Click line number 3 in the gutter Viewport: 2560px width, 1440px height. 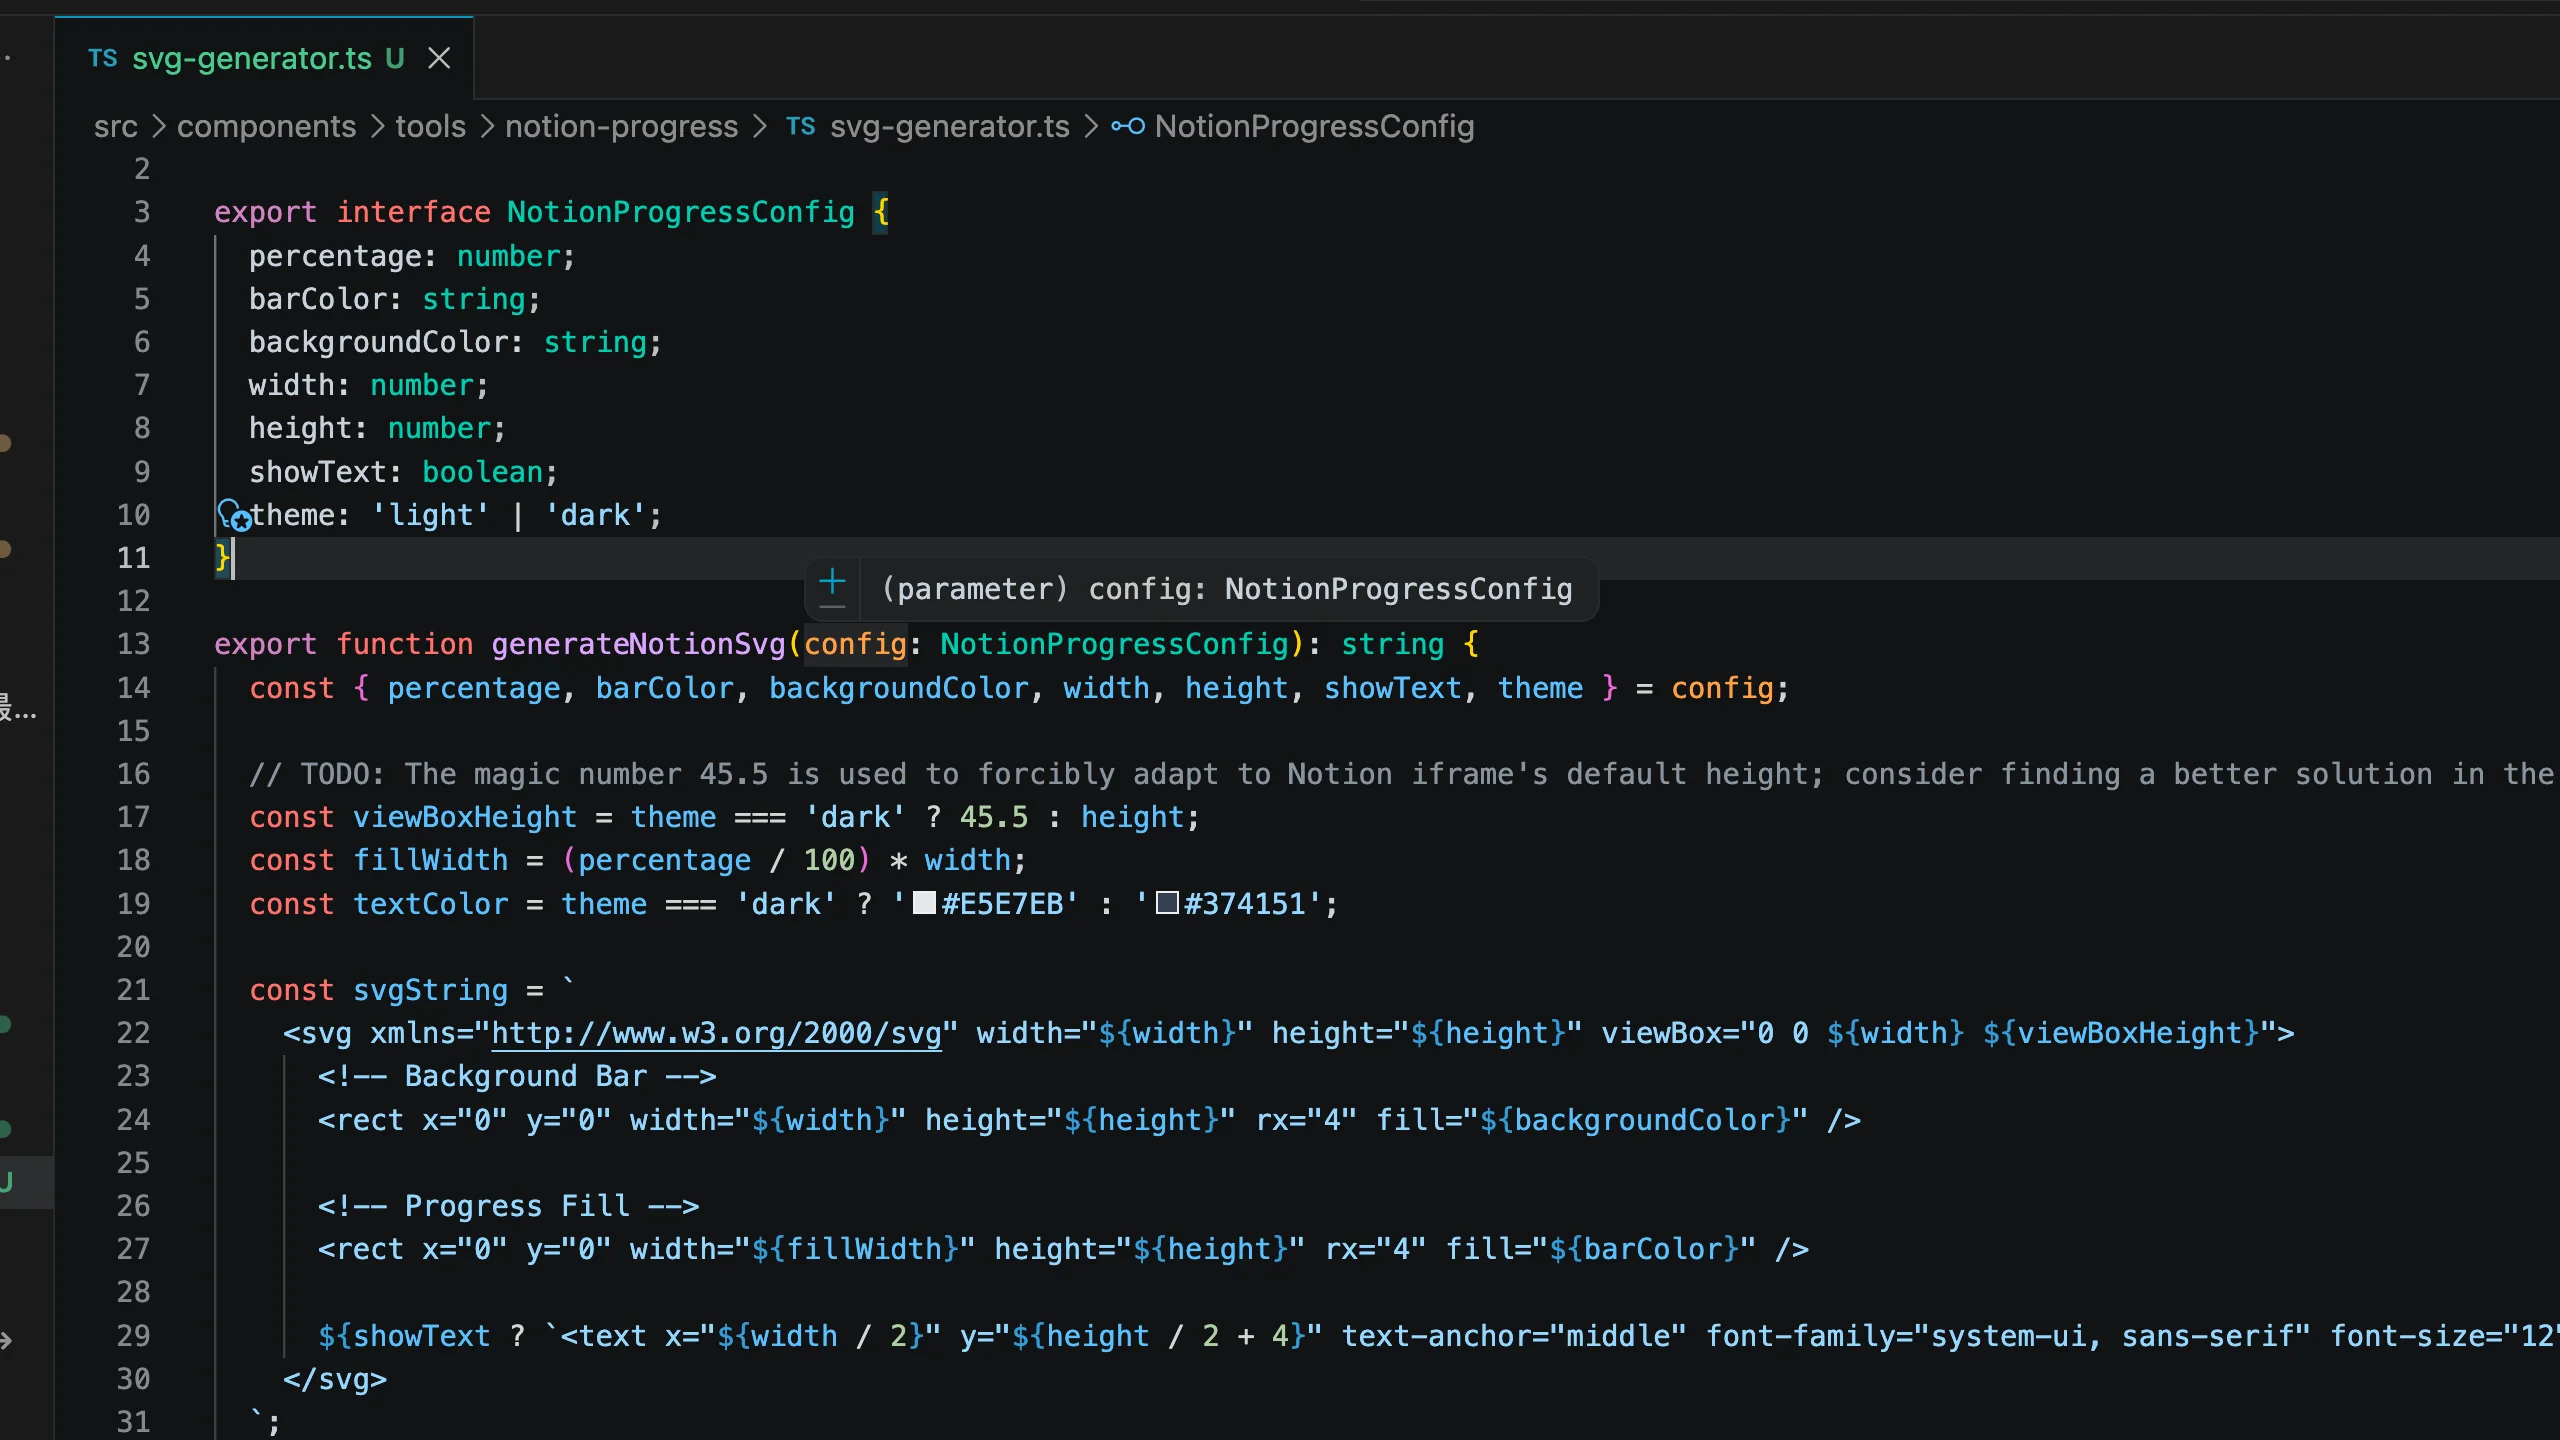pyautogui.click(x=142, y=212)
